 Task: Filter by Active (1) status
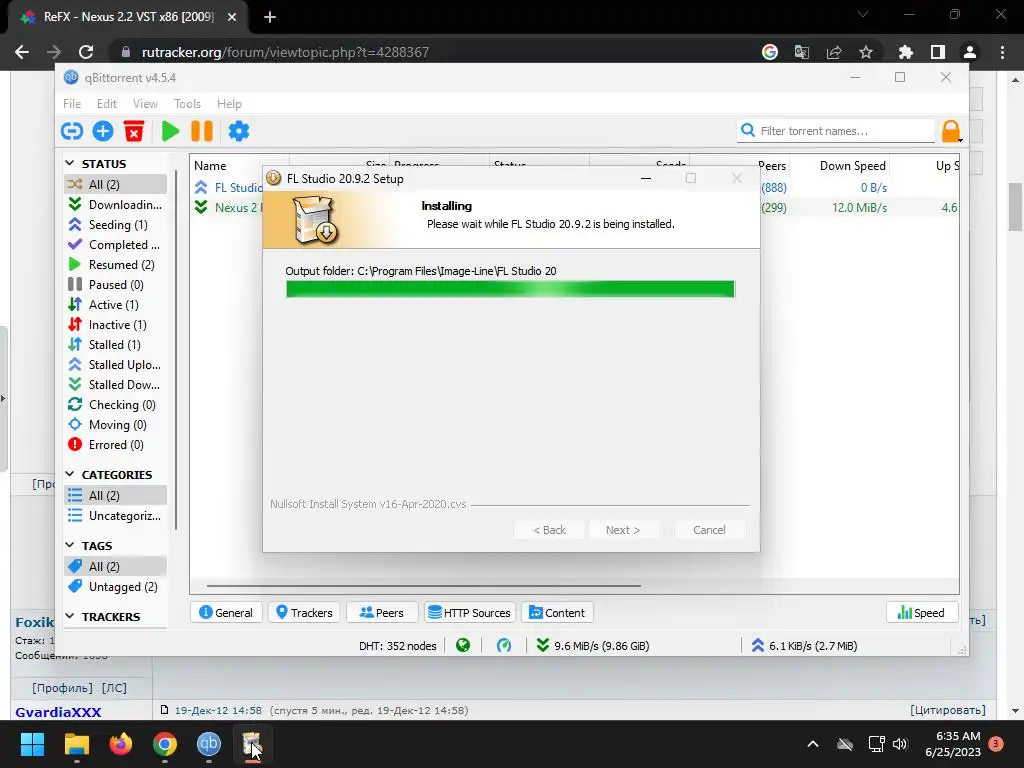(116, 305)
